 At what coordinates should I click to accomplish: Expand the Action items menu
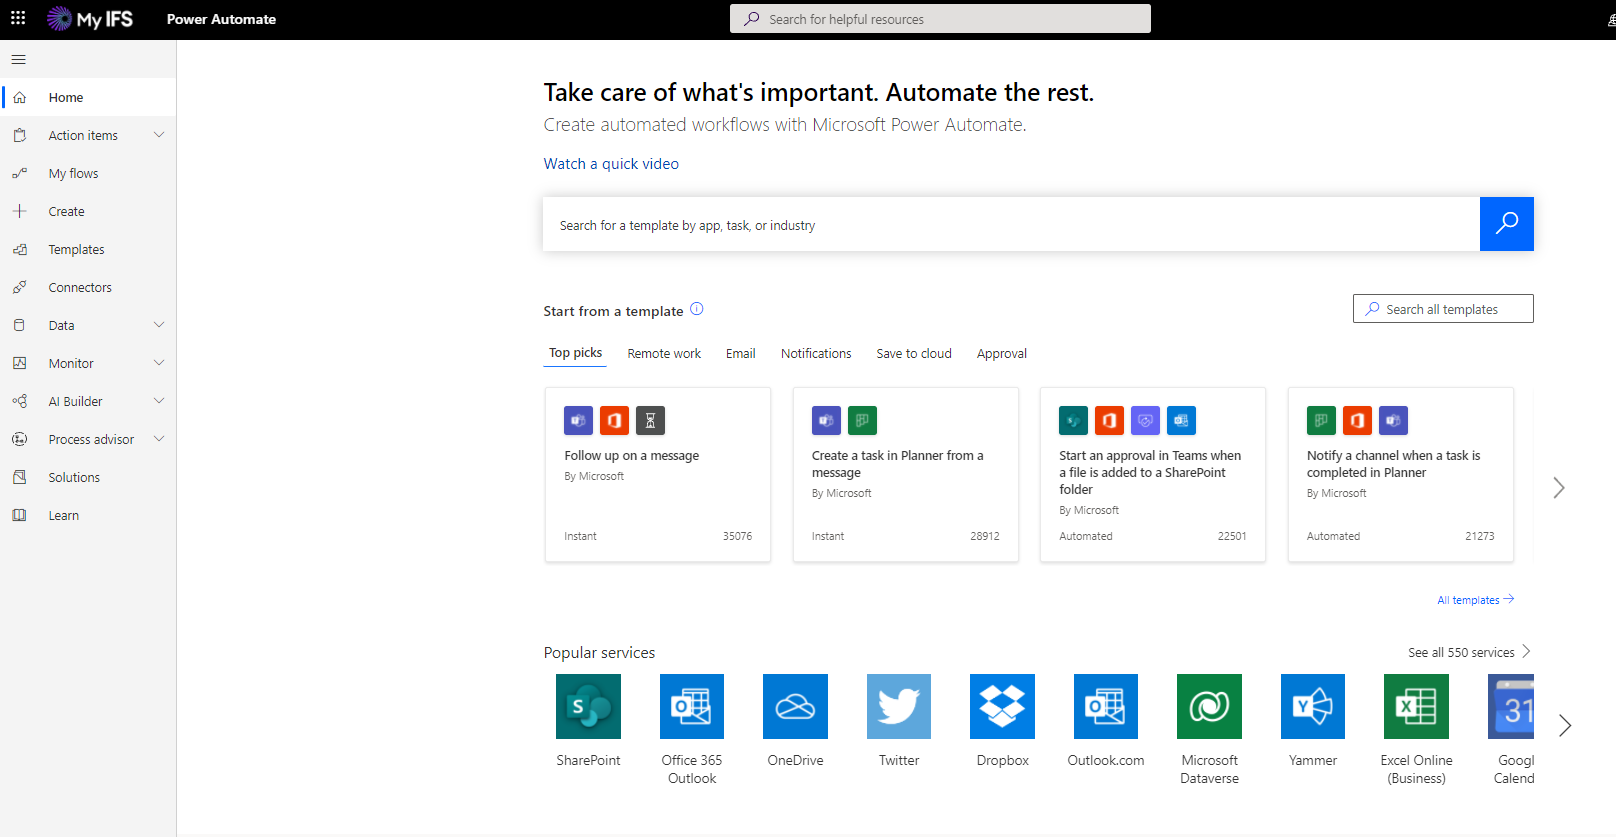[158, 135]
